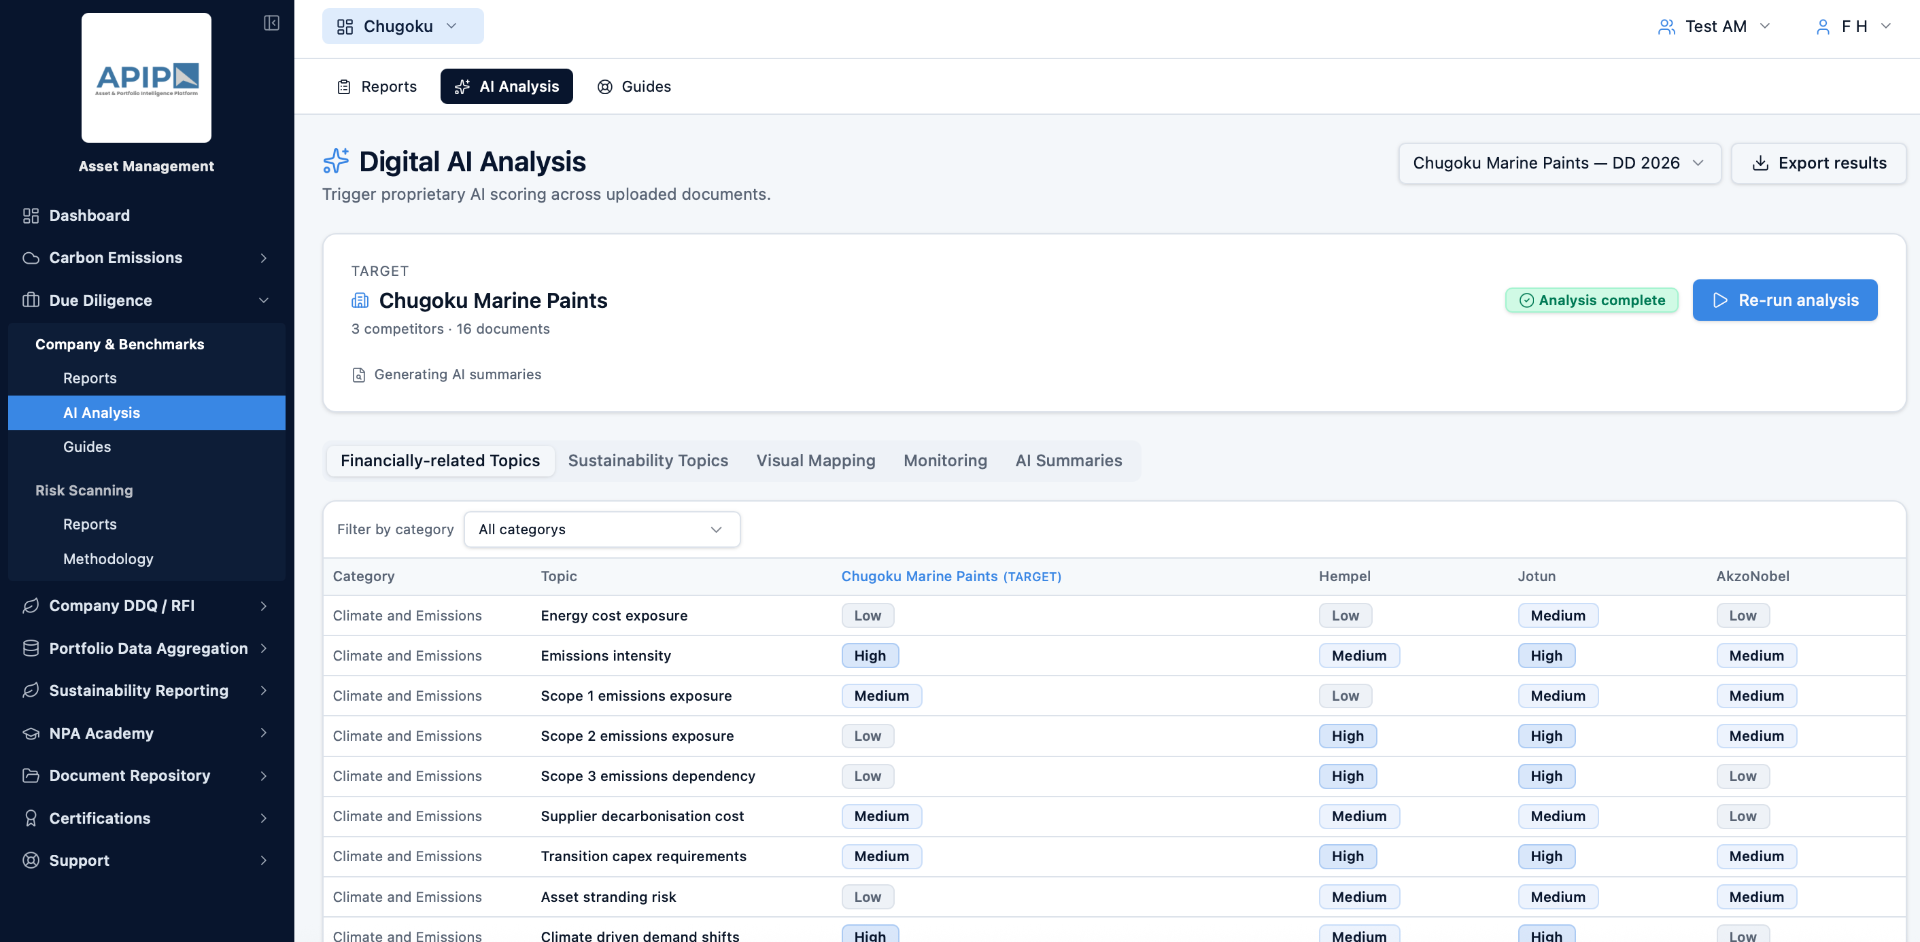This screenshot has height=942, width=1920.
Task: Click the Support lifebuoy icon
Action: [31, 861]
